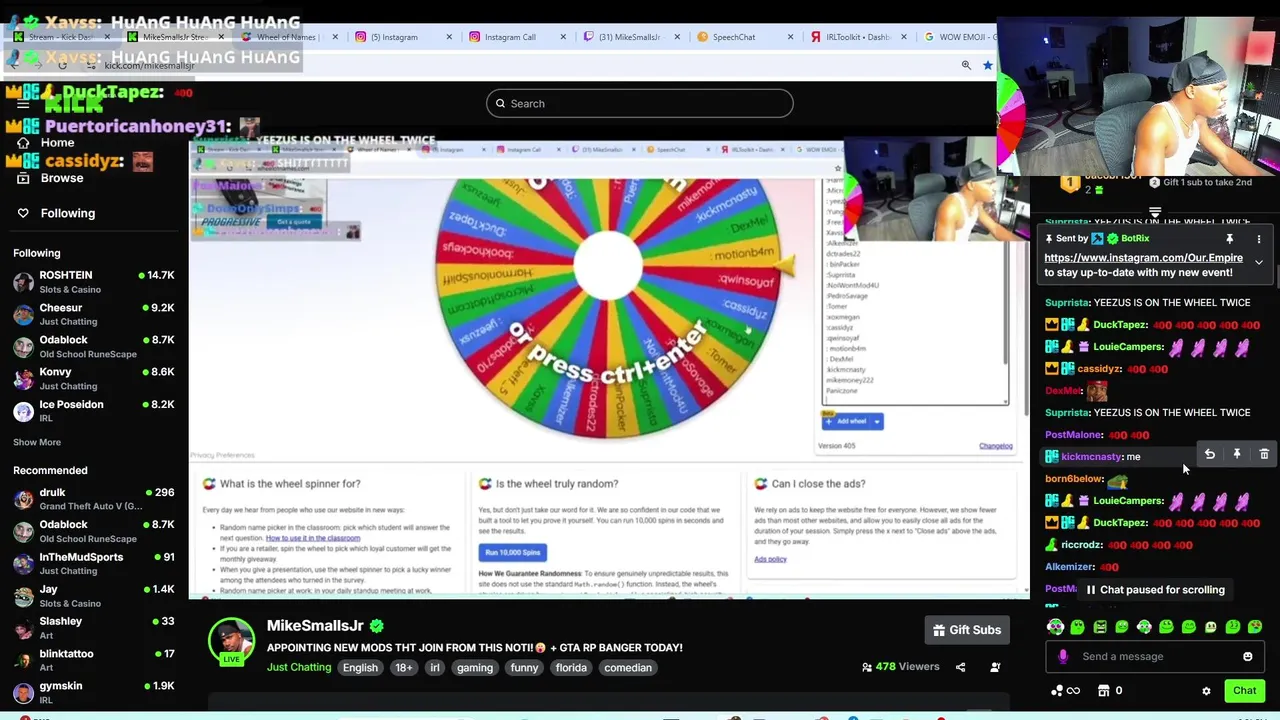Click in the Search input field
The width and height of the screenshot is (1280, 720).
pyautogui.click(x=640, y=104)
